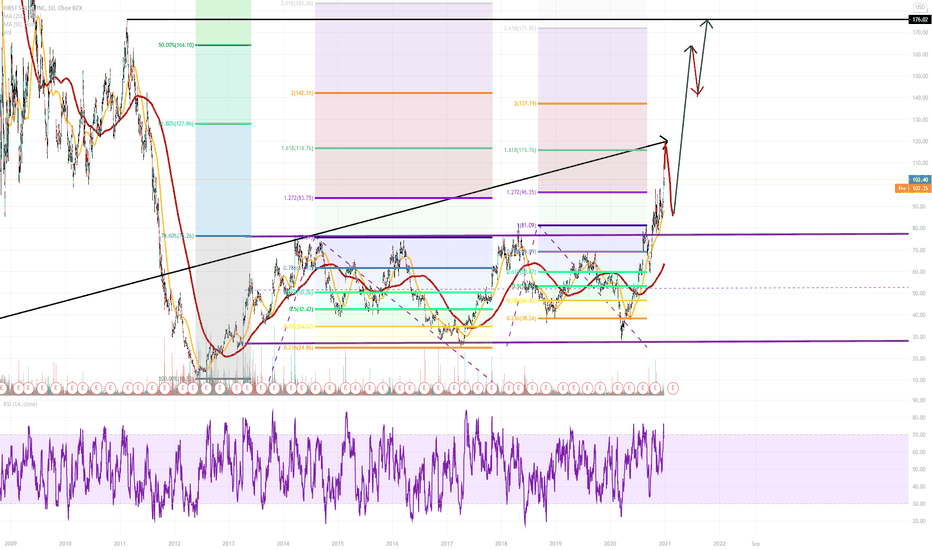Click the 2.618(171.85) Fibonacci label
The height and width of the screenshot is (550, 932).
click(520, 29)
